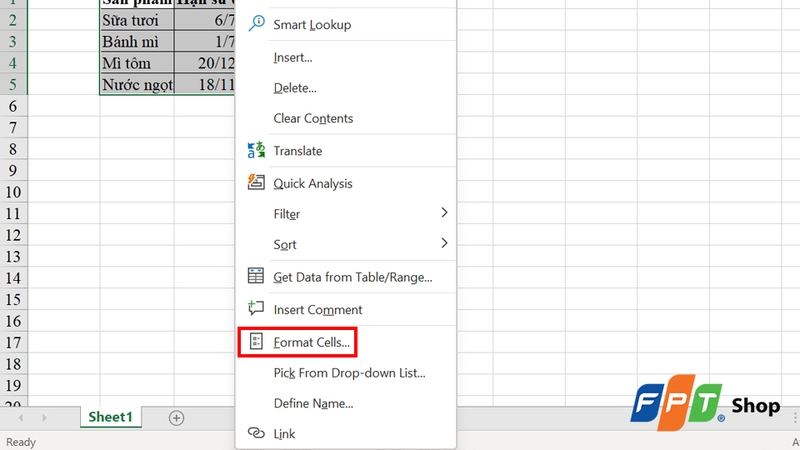Click the Link chain icon
Screen dimensions: 800x450
point(256,433)
